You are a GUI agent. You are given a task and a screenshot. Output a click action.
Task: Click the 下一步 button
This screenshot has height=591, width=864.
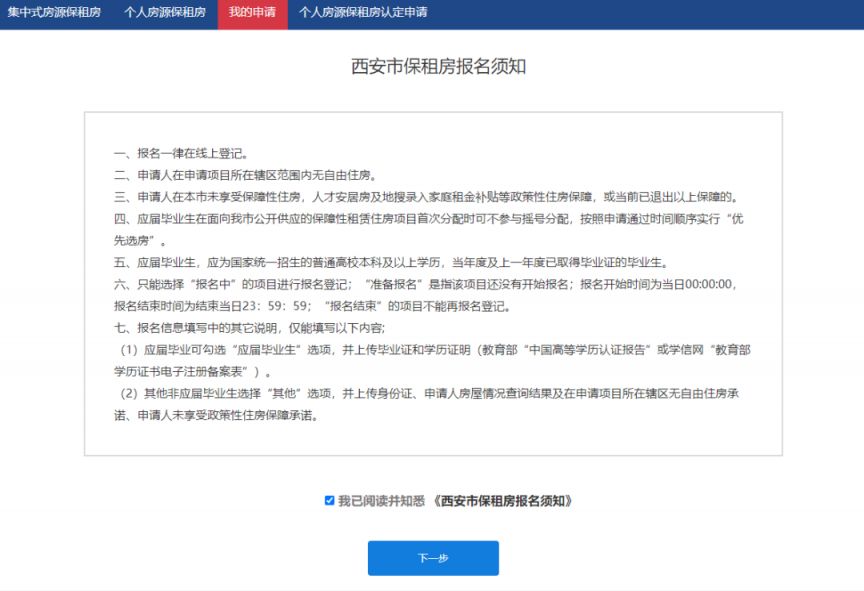coord(433,558)
